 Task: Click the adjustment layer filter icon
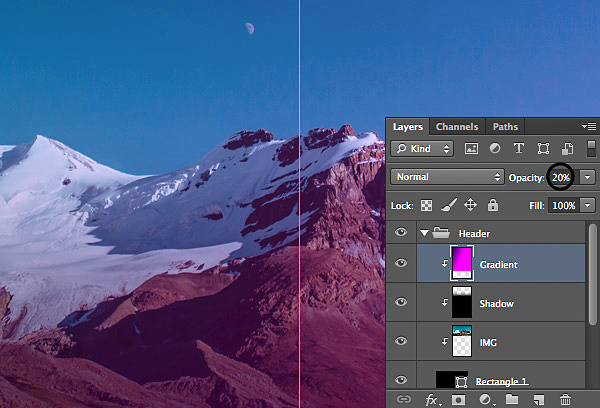[x=495, y=148]
